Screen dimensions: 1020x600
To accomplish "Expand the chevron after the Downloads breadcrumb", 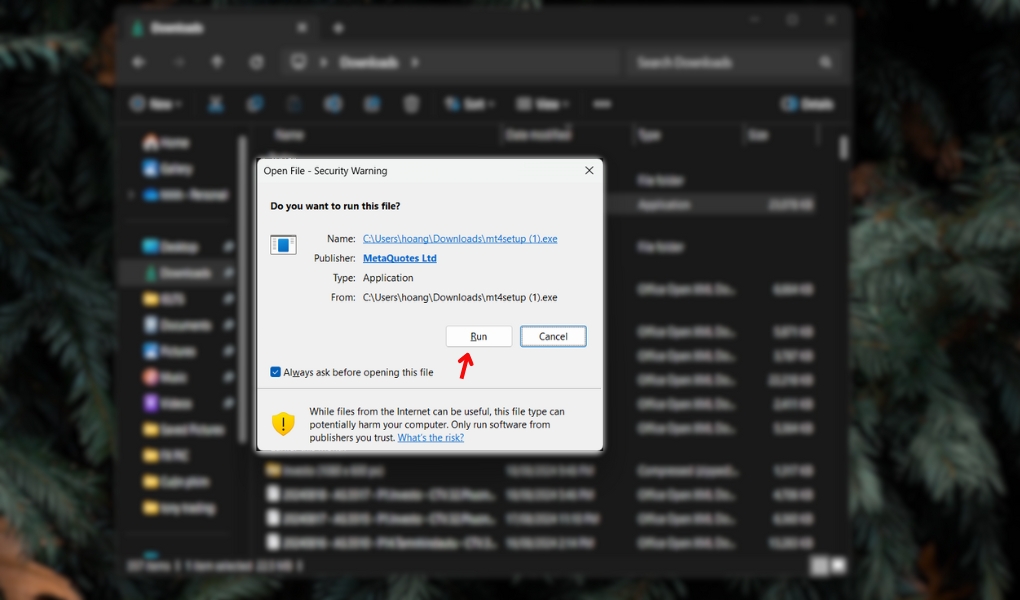I will point(415,62).
